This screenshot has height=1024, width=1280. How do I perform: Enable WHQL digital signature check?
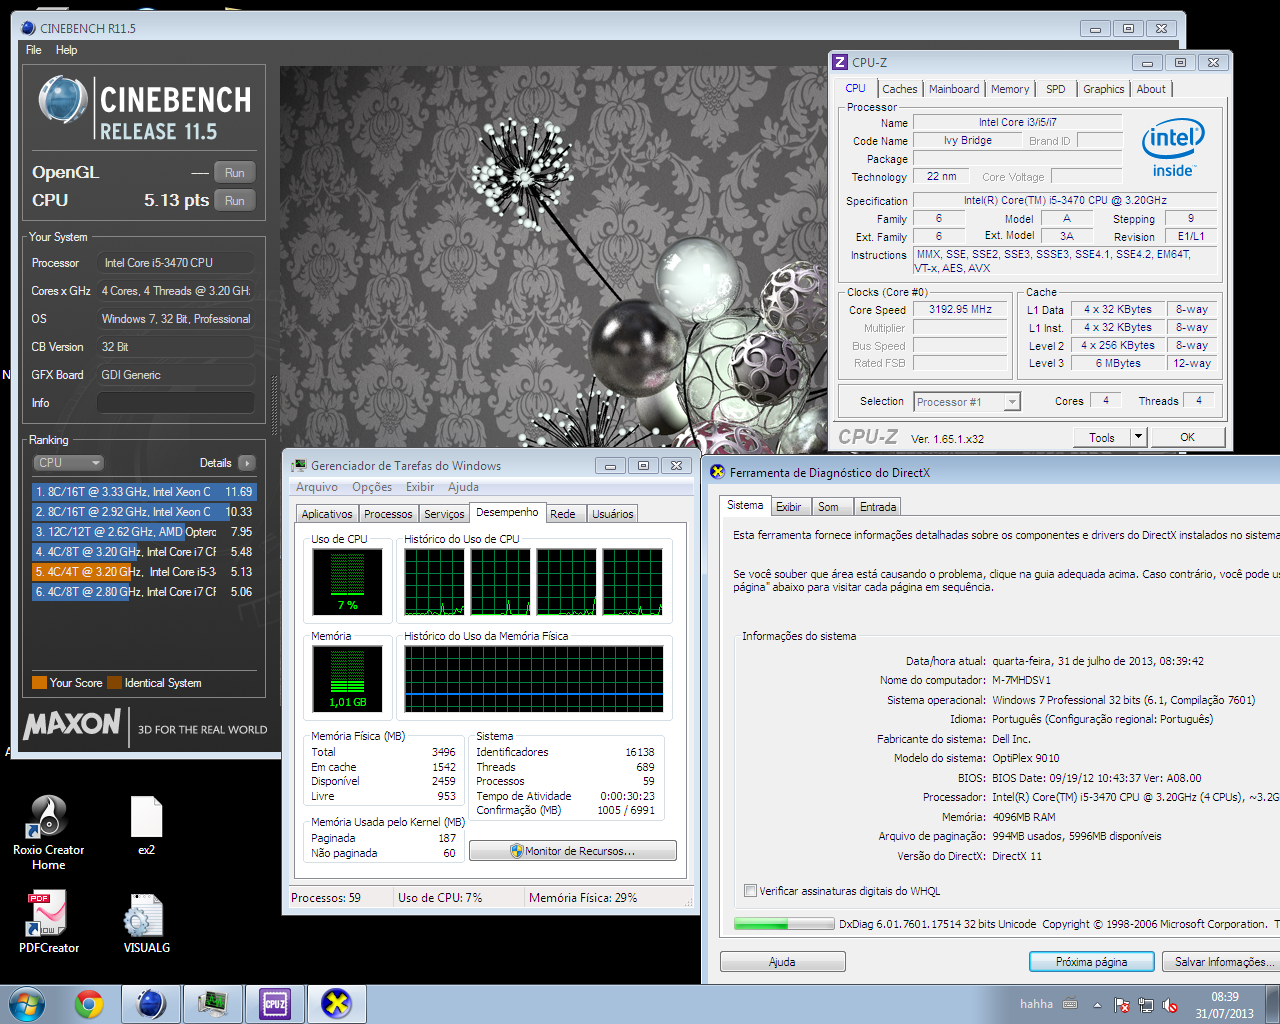click(750, 891)
